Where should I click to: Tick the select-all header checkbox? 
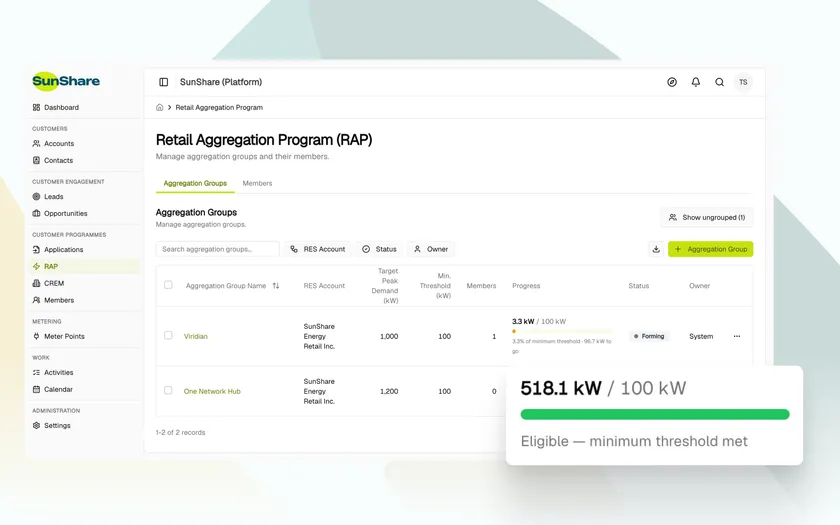coord(168,285)
